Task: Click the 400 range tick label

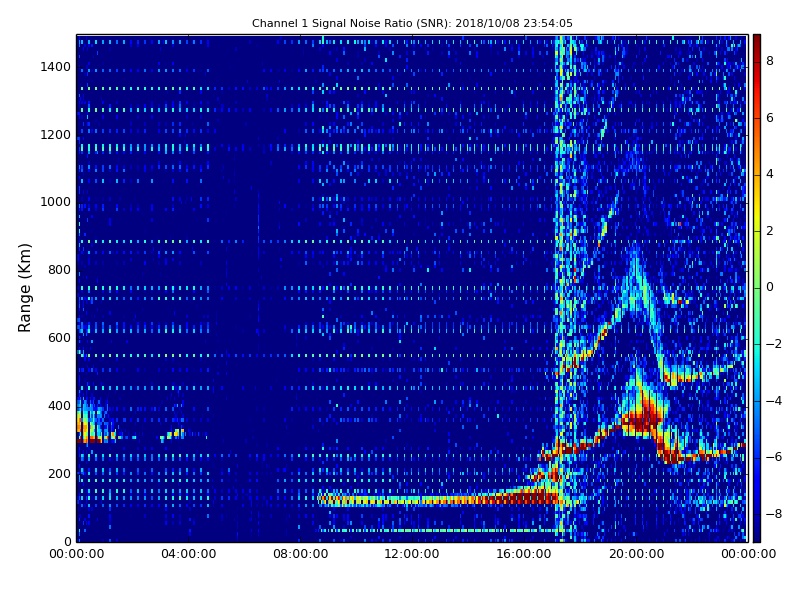Action: [x=59, y=406]
